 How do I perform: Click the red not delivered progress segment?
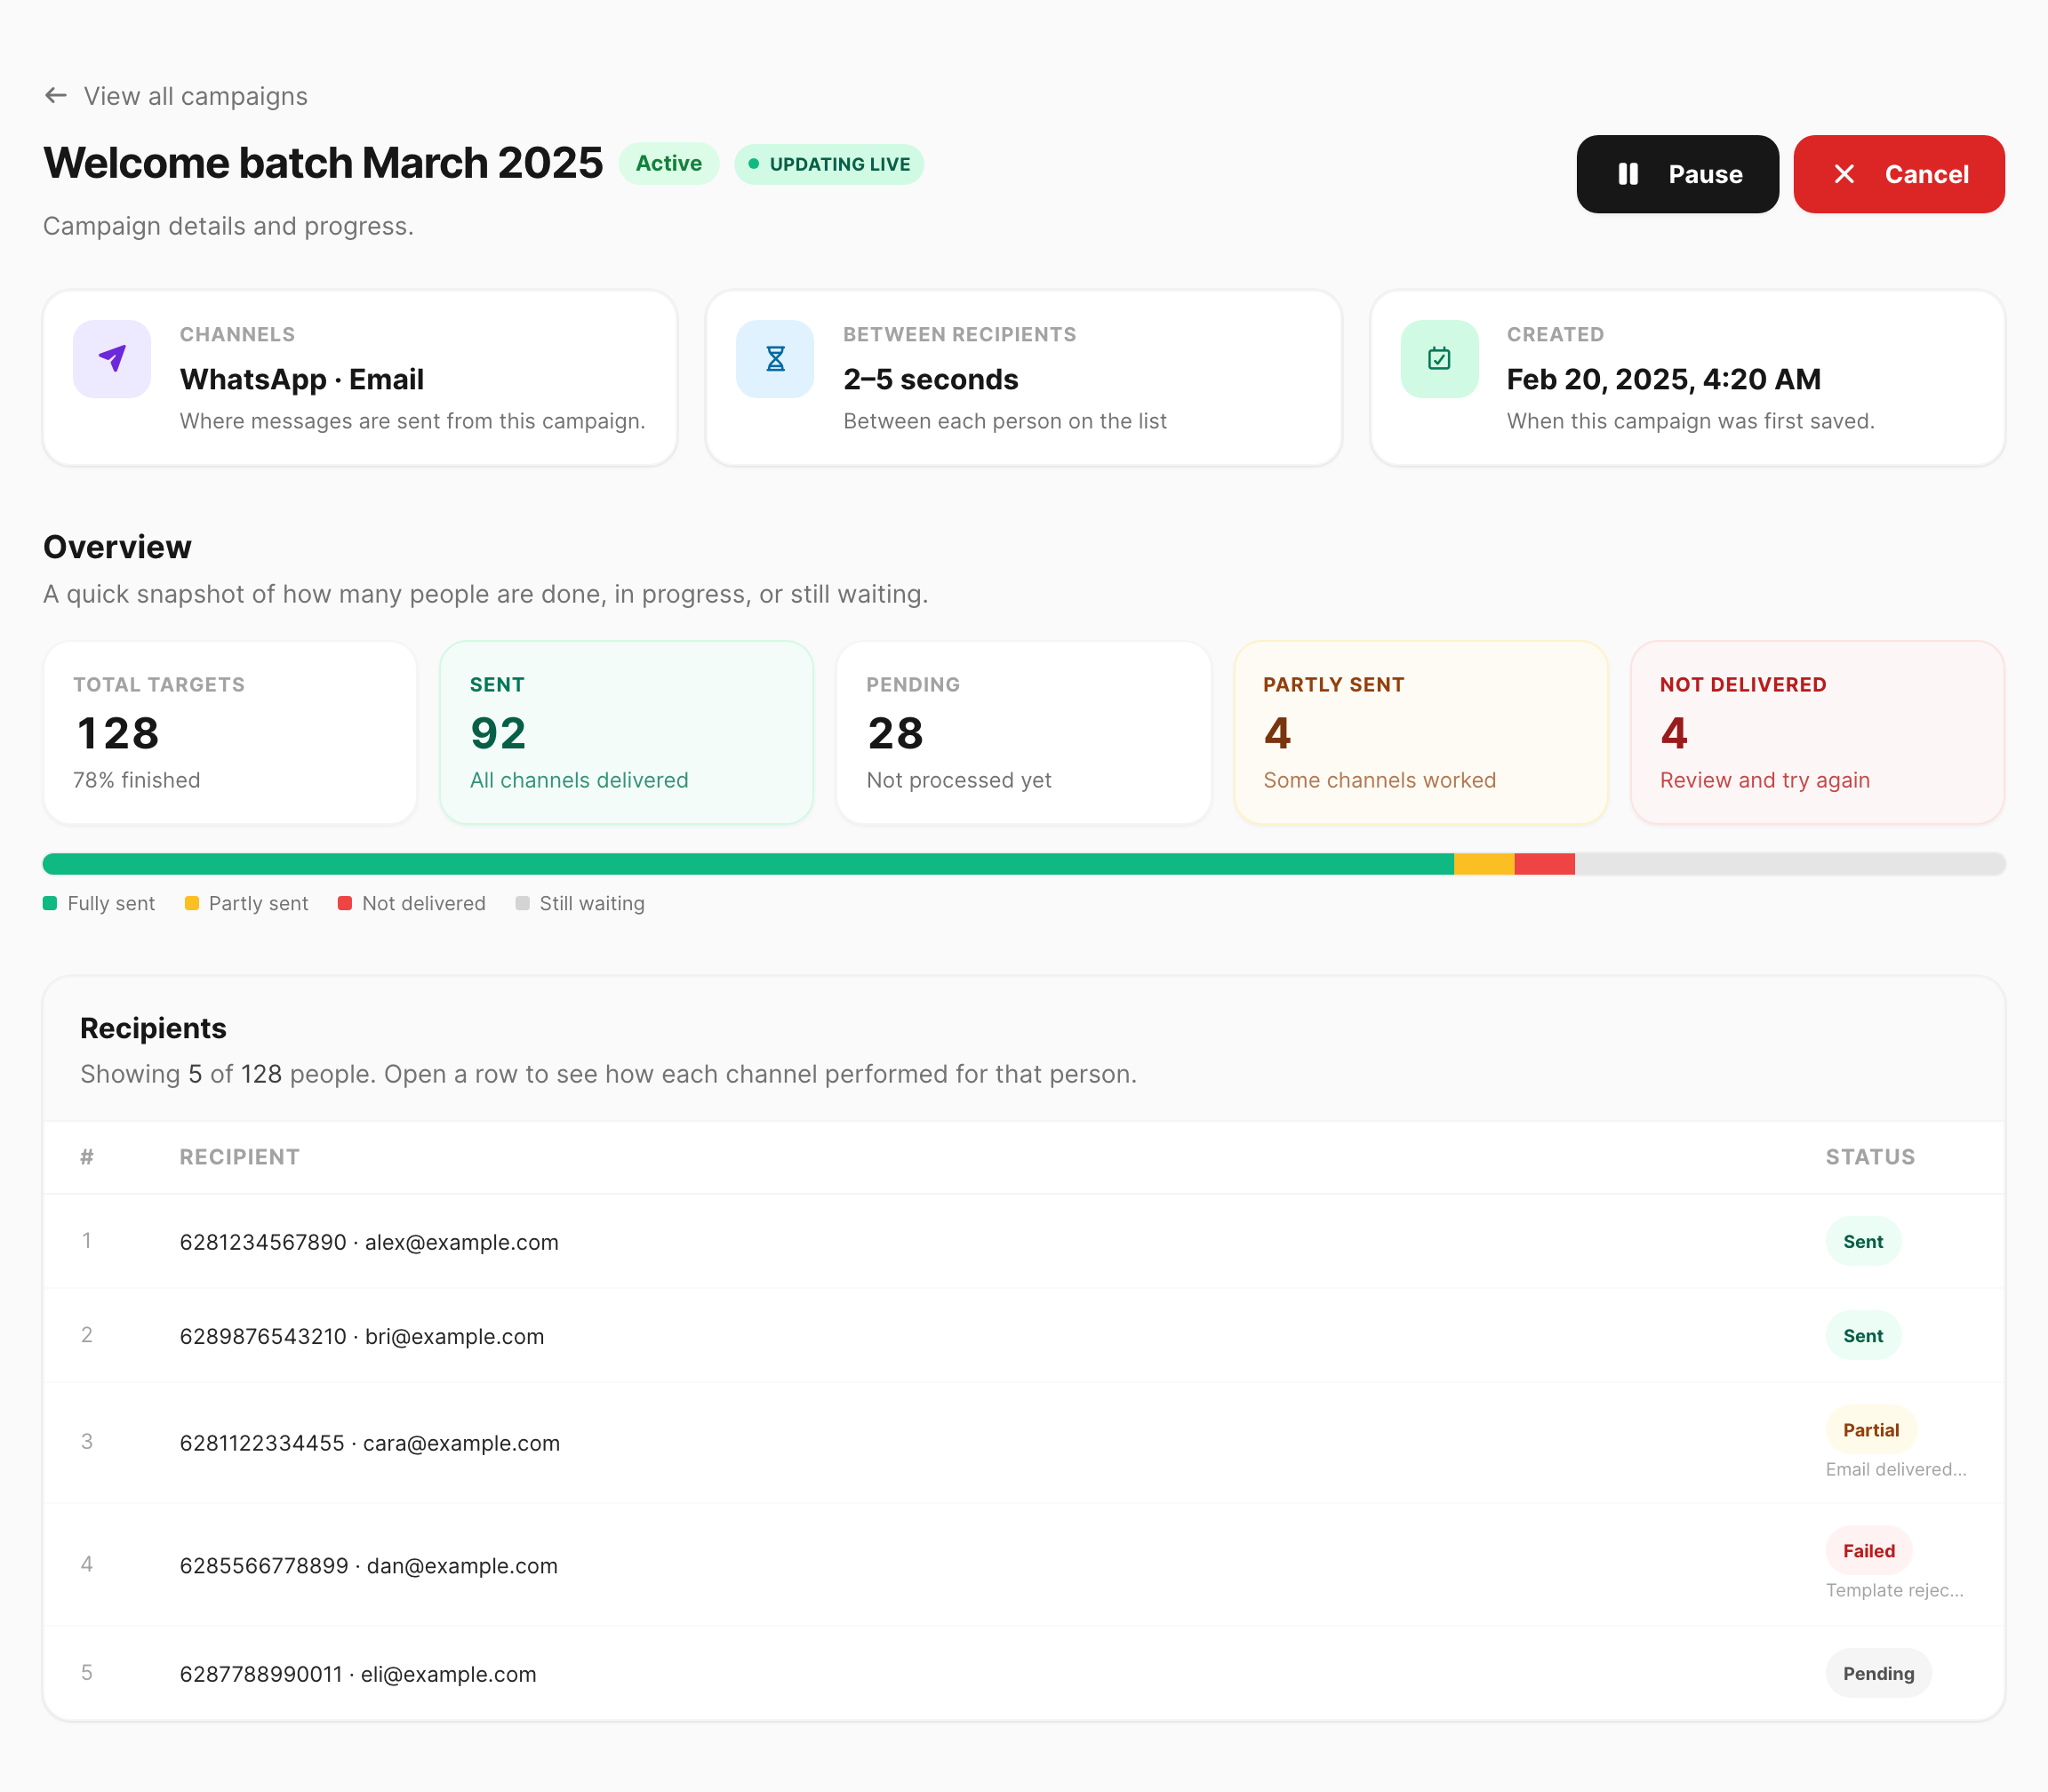(1545, 864)
